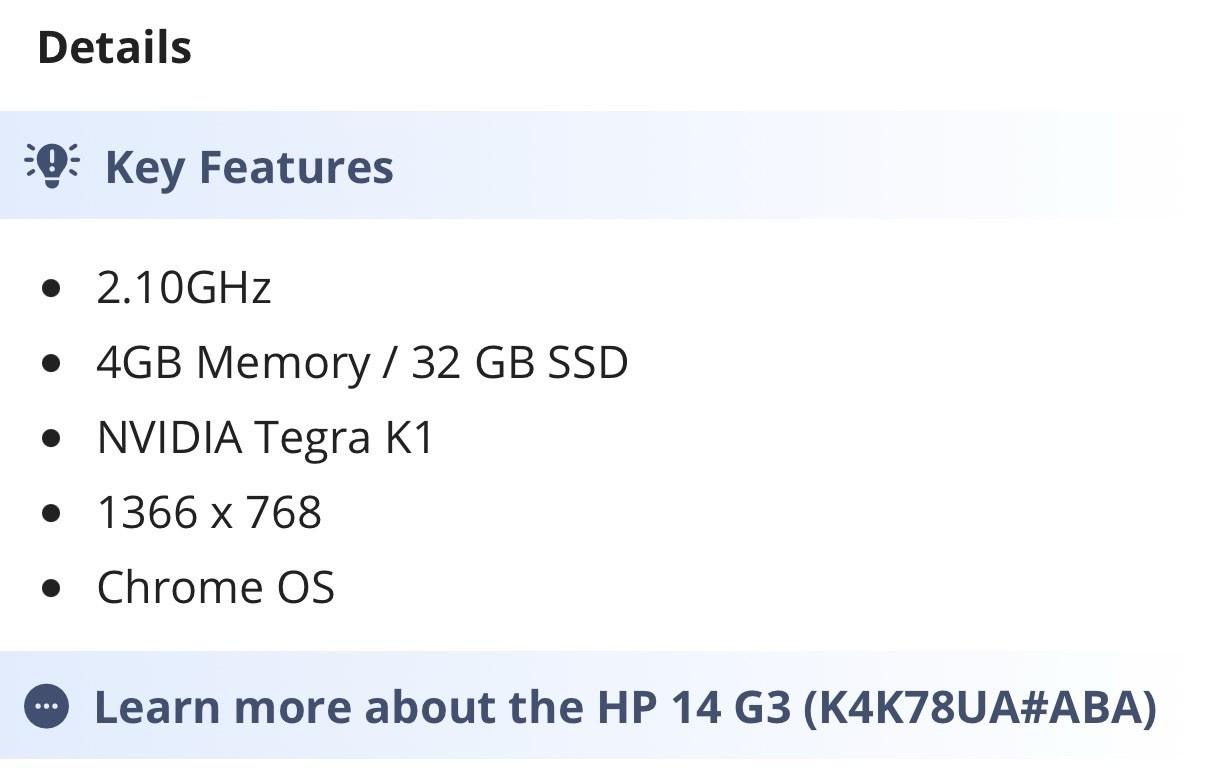
Task: Click the ellipsis circle icon beside Learn more
Action: point(46,707)
